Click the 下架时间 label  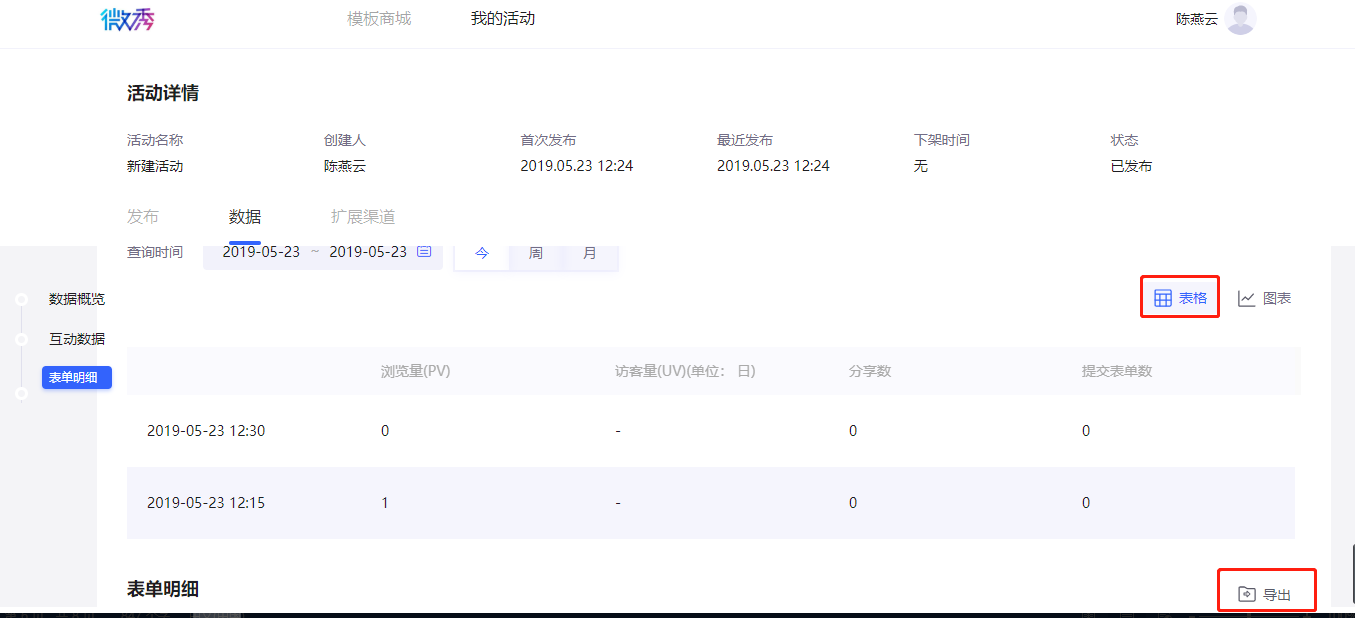(942, 140)
